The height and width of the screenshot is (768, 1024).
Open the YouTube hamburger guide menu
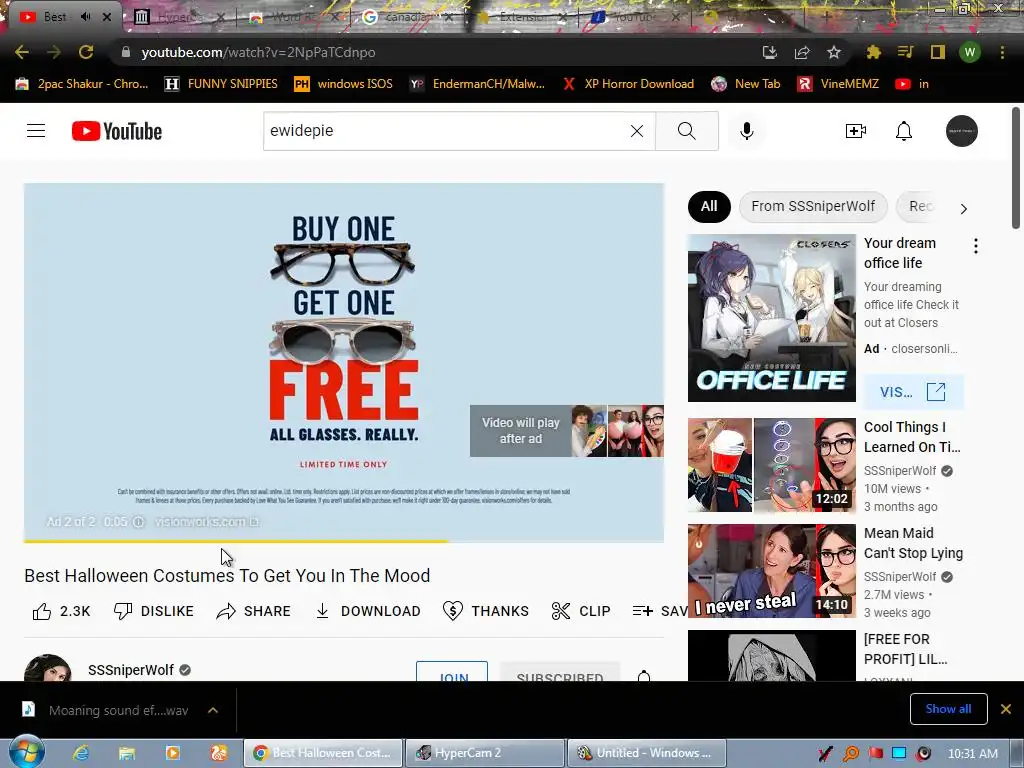(x=36, y=131)
